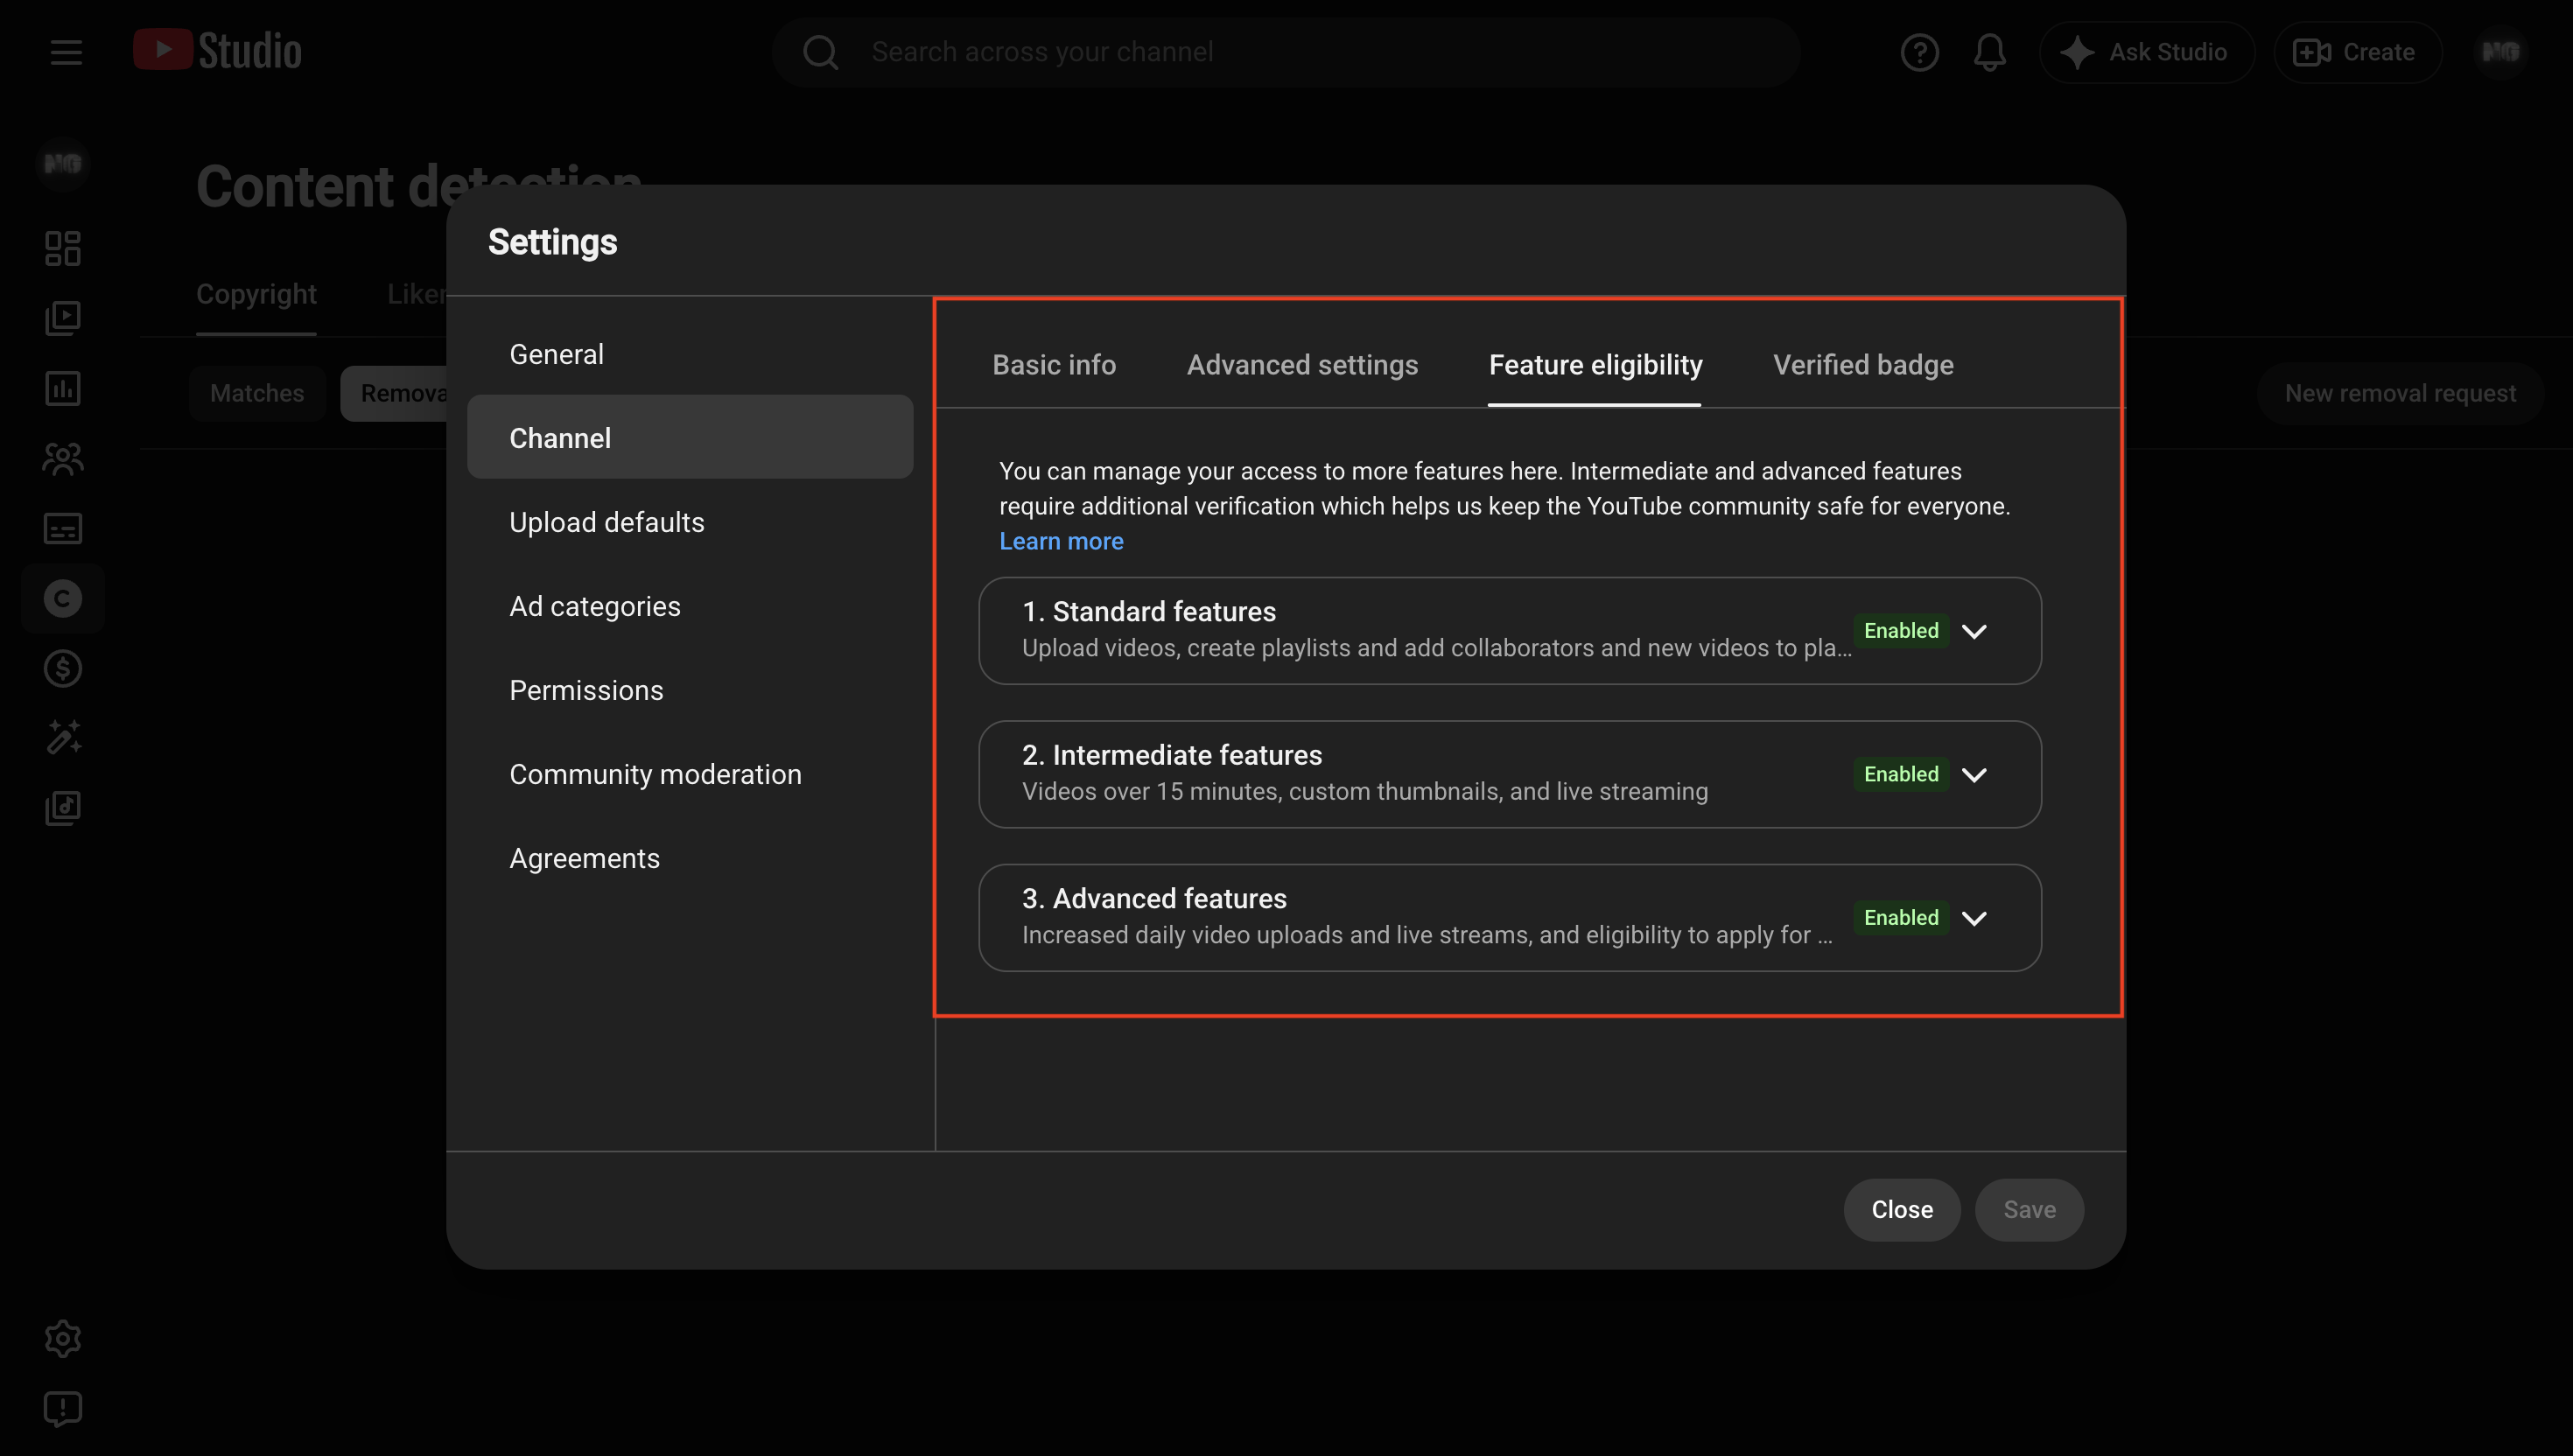Switch to the Verified badge tab
The height and width of the screenshot is (1456, 2573).
click(1863, 365)
